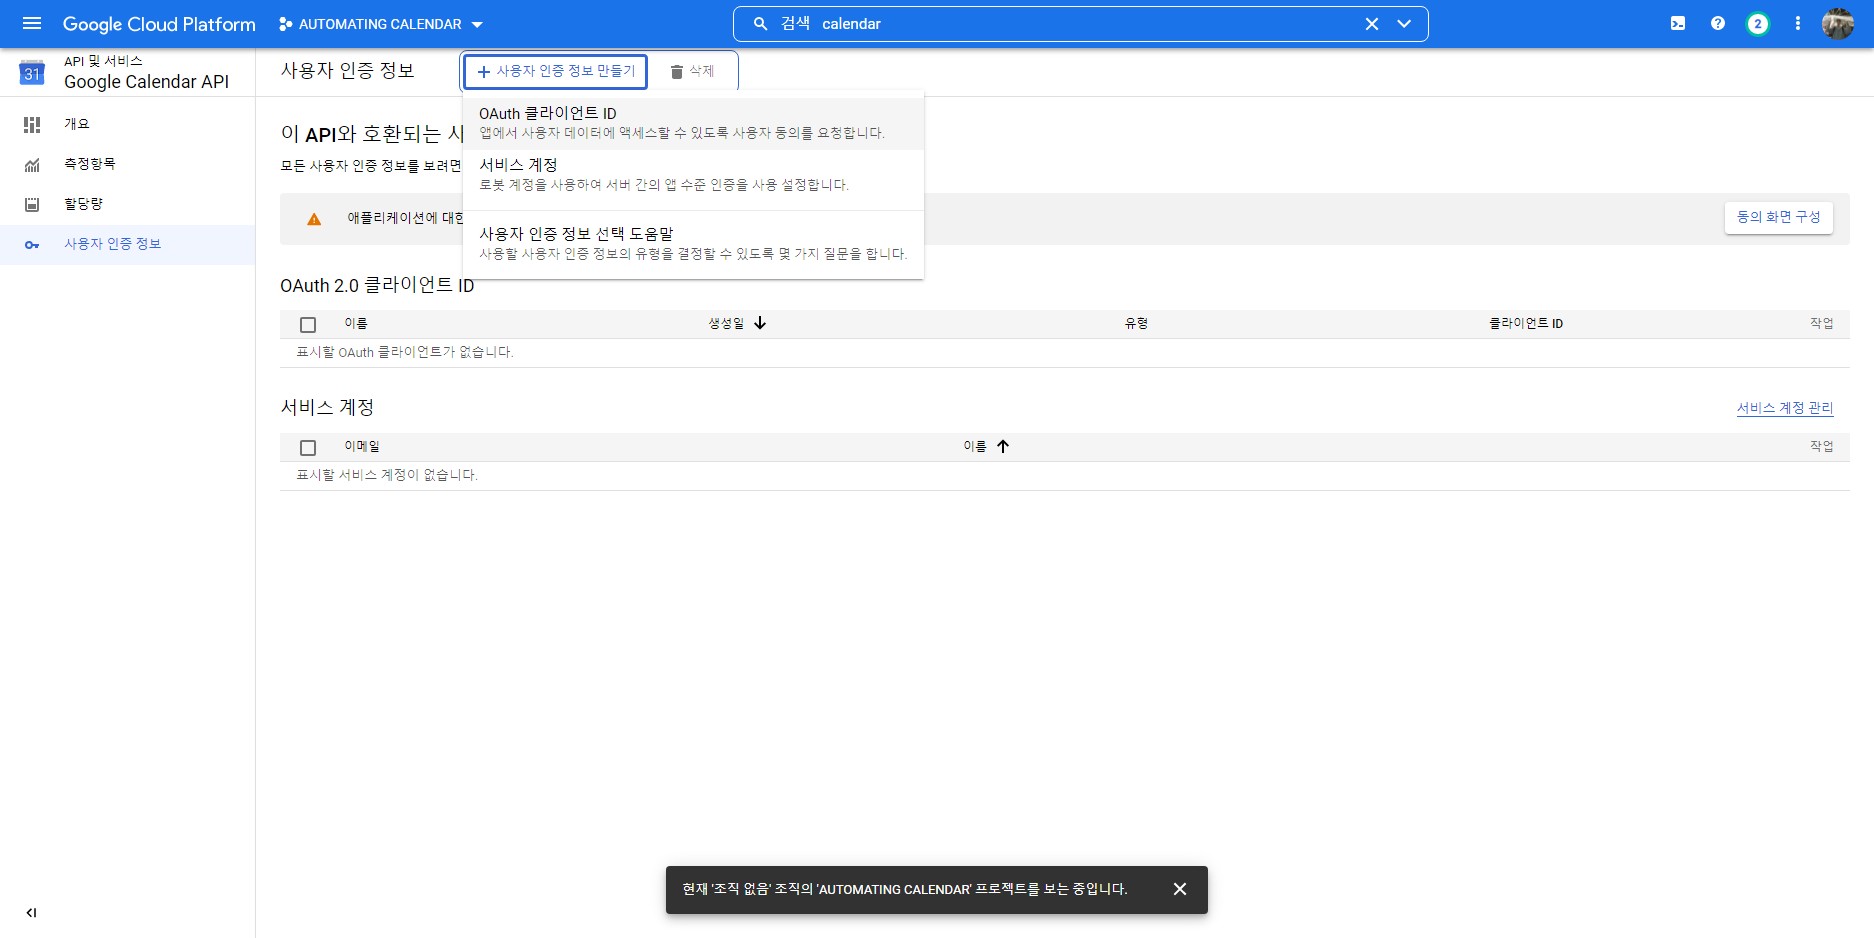Dismiss the project notification toast
This screenshot has width=1874, height=938.
click(x=1180, y=889)
